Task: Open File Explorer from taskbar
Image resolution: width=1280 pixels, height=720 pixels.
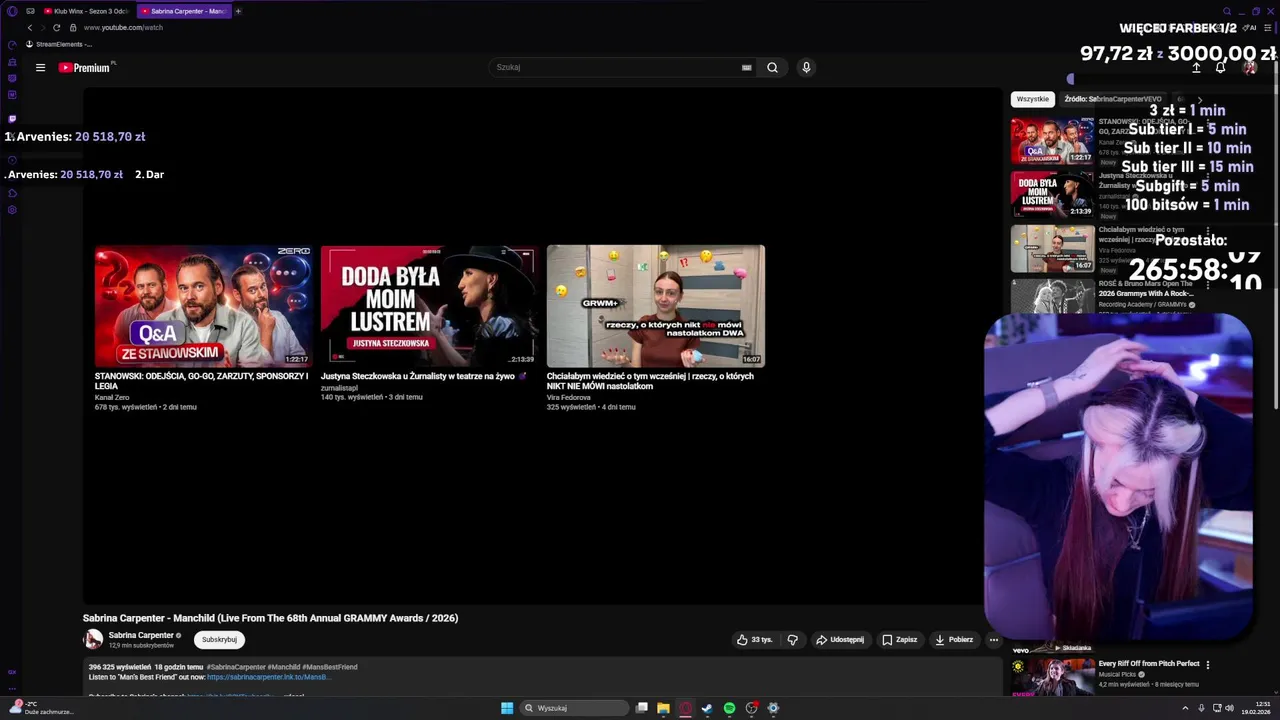Action: pos(663,708)
